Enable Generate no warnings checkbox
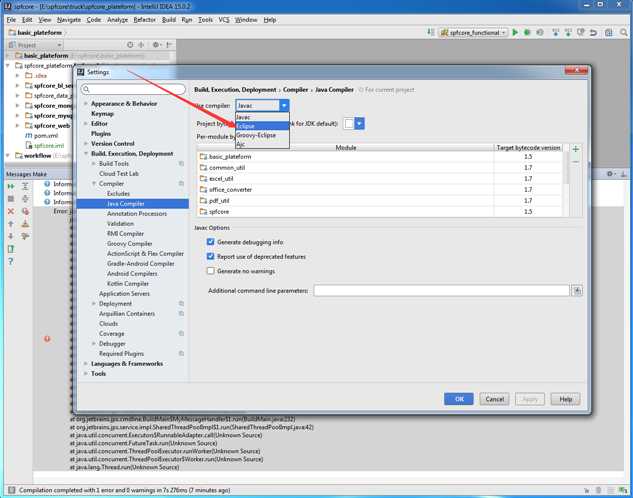 pyautogui.click(x=210, y=271)
